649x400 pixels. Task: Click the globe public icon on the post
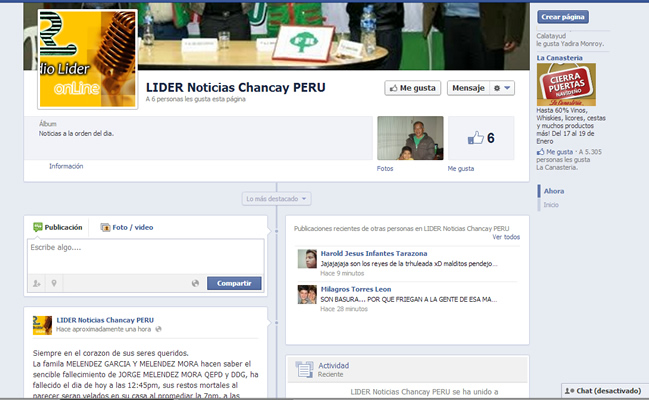(x=158, y=329)
